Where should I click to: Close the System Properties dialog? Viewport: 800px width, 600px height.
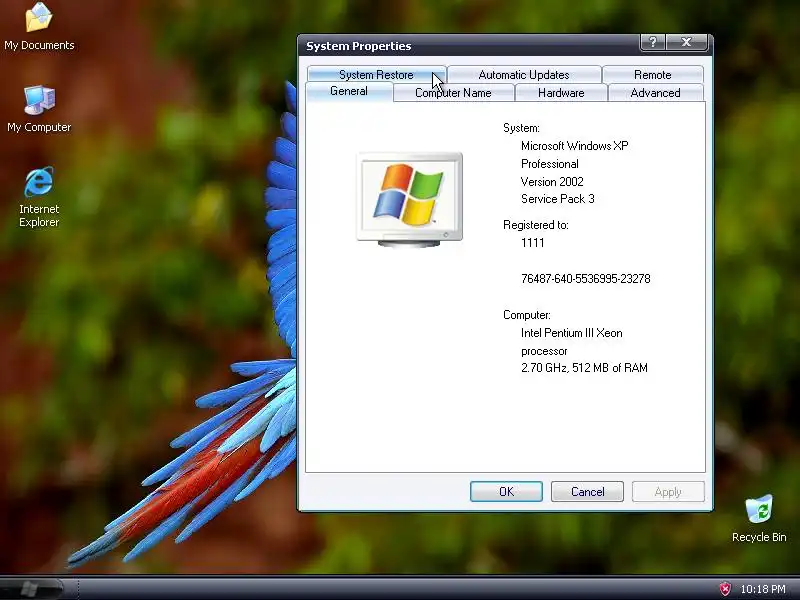(x=687, y=43)
